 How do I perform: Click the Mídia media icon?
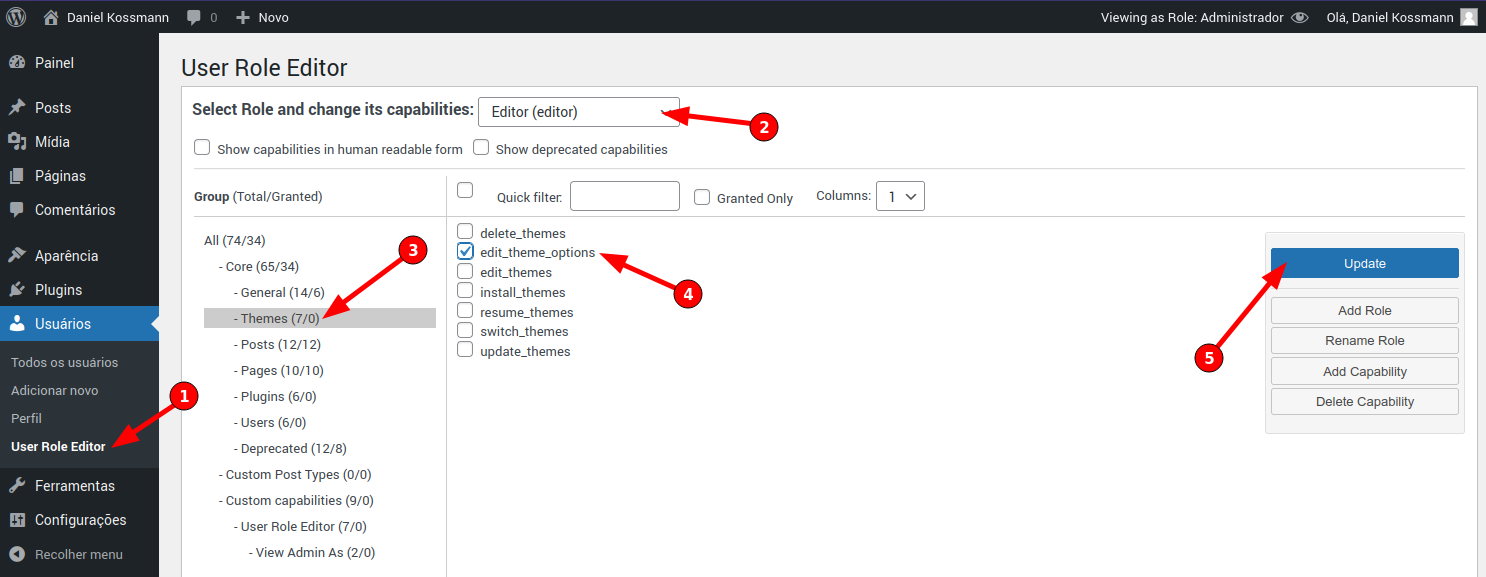[x=17, y=142]
